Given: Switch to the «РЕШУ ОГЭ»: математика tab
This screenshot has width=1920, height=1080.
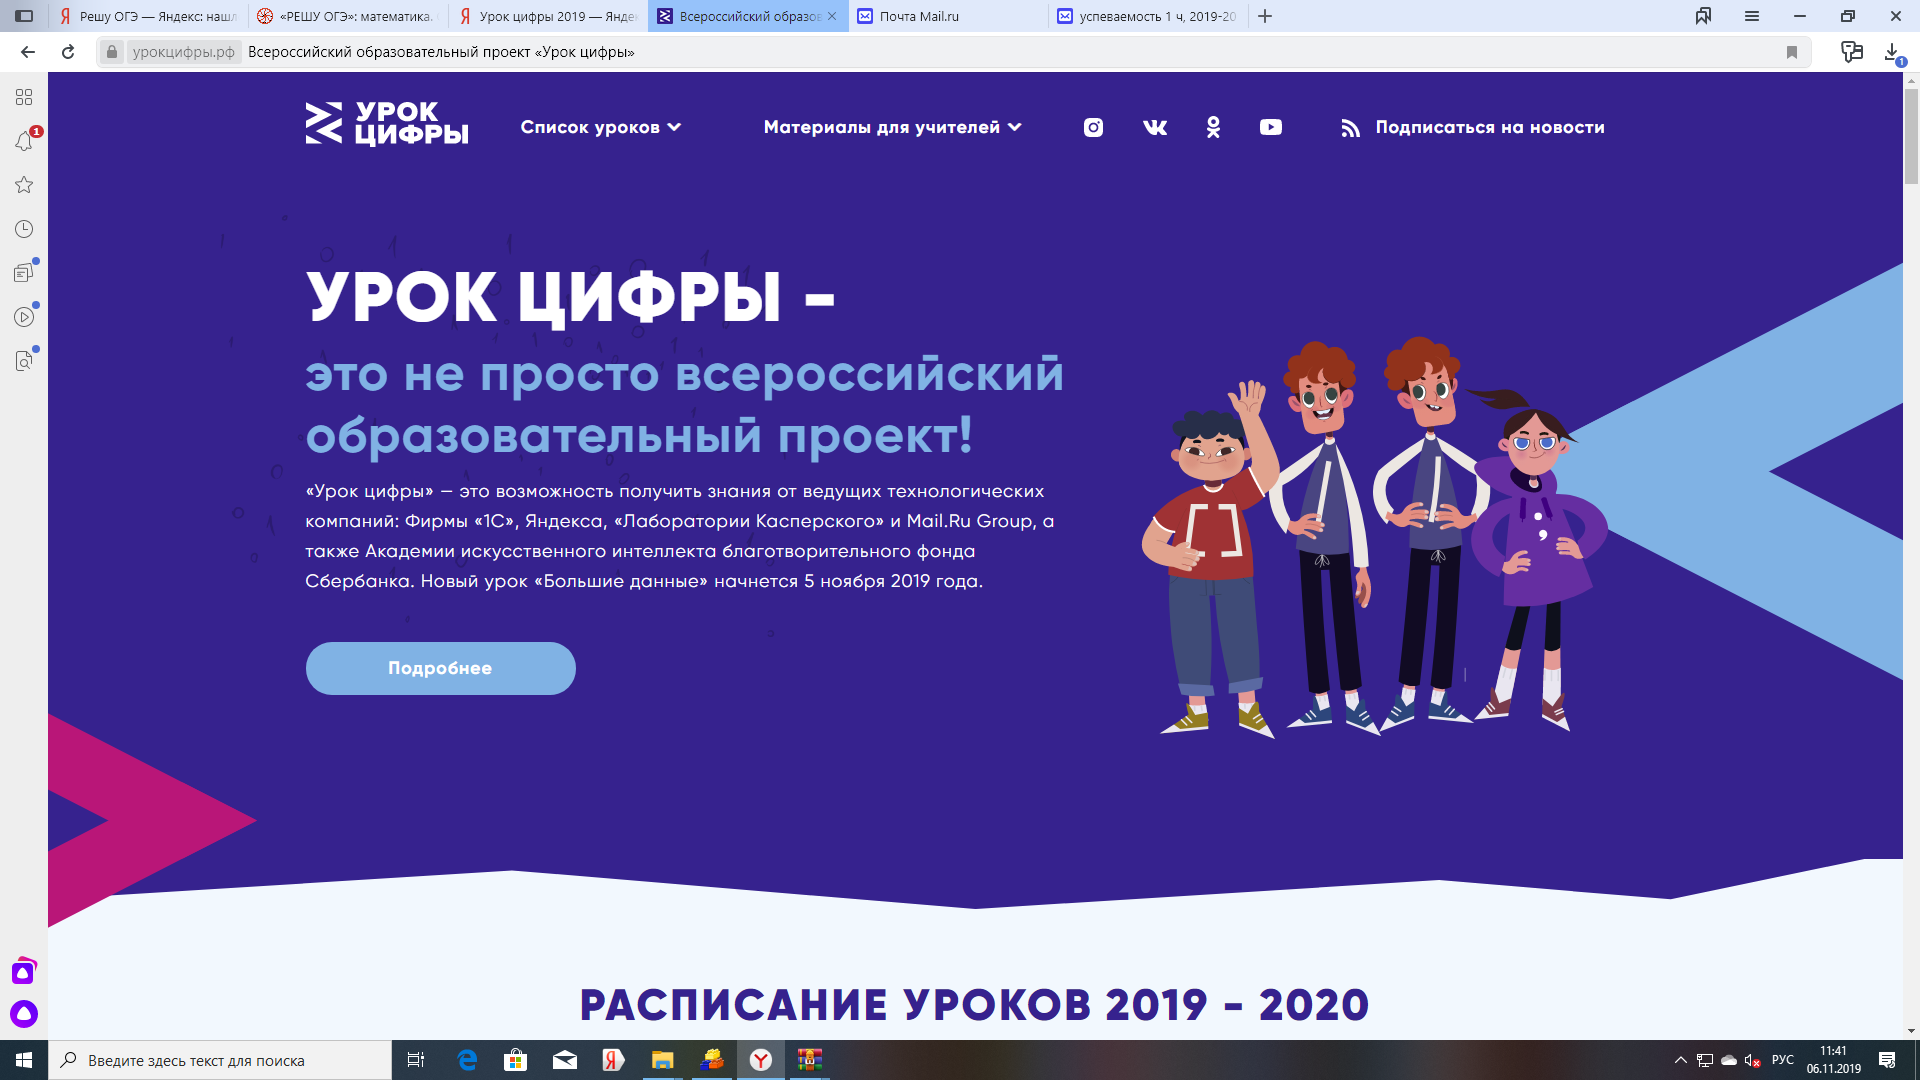Looking at the screenshot, I should click(347, 16).
